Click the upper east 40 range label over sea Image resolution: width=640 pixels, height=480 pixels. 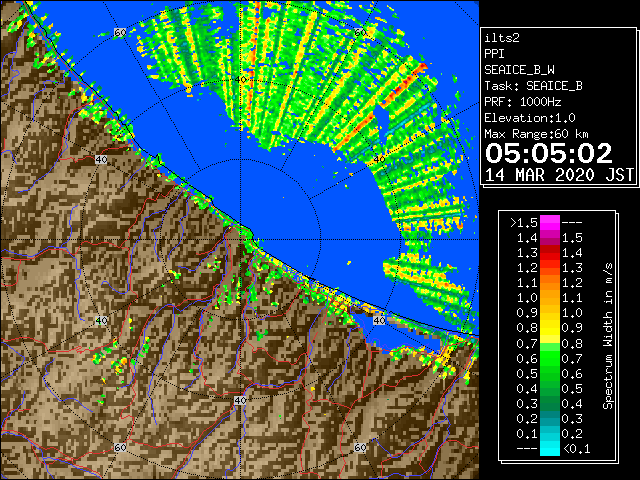tap(379, 159)
